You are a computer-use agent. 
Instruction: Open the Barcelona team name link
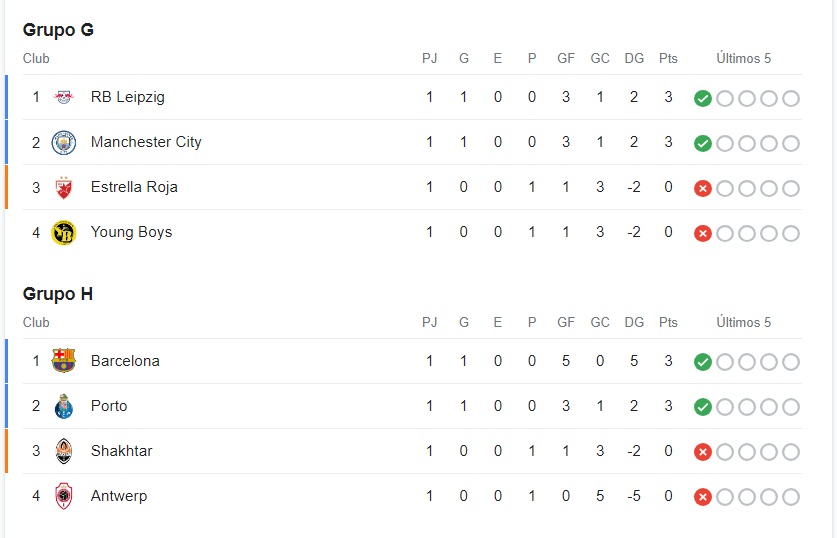[x=125, y=361]
